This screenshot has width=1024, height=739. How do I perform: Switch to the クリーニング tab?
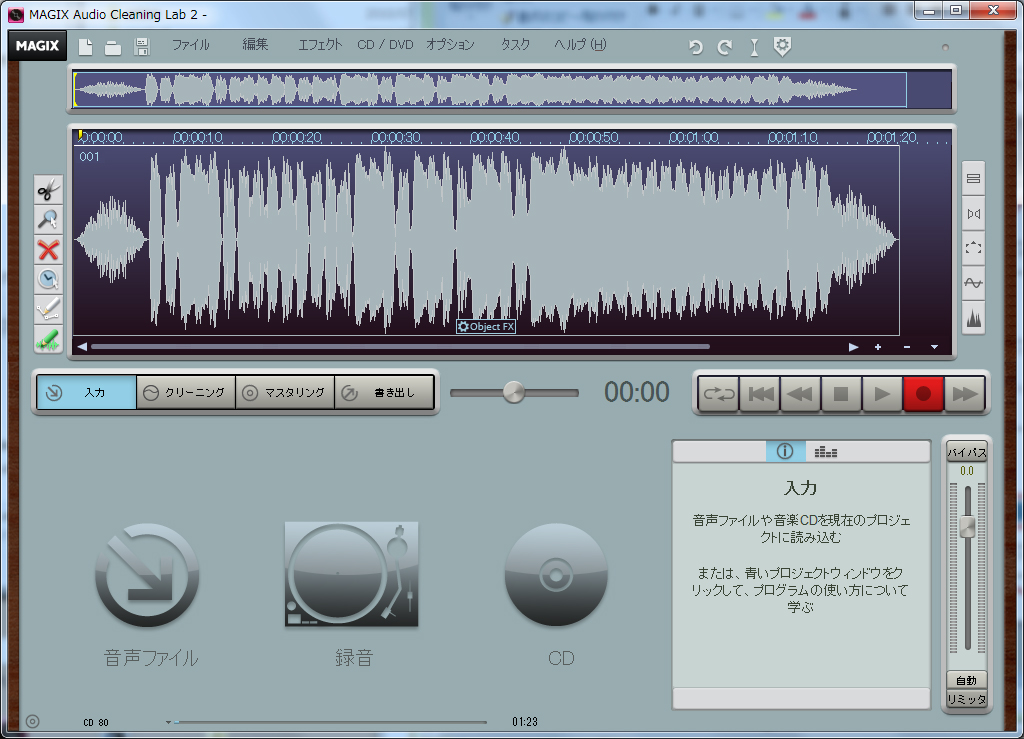pyautogui.click(x=186, y=393)
